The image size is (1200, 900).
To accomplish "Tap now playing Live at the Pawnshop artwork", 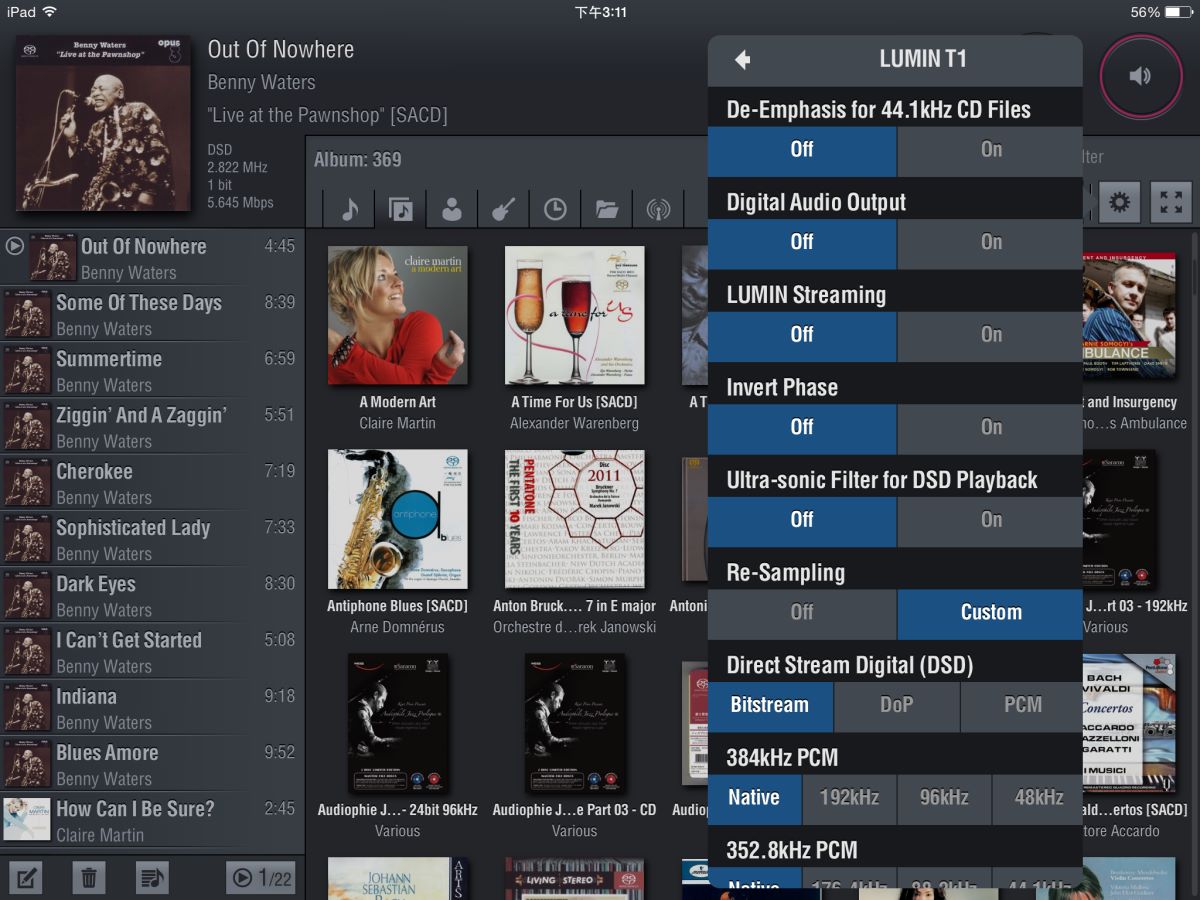I will (103, 123).
